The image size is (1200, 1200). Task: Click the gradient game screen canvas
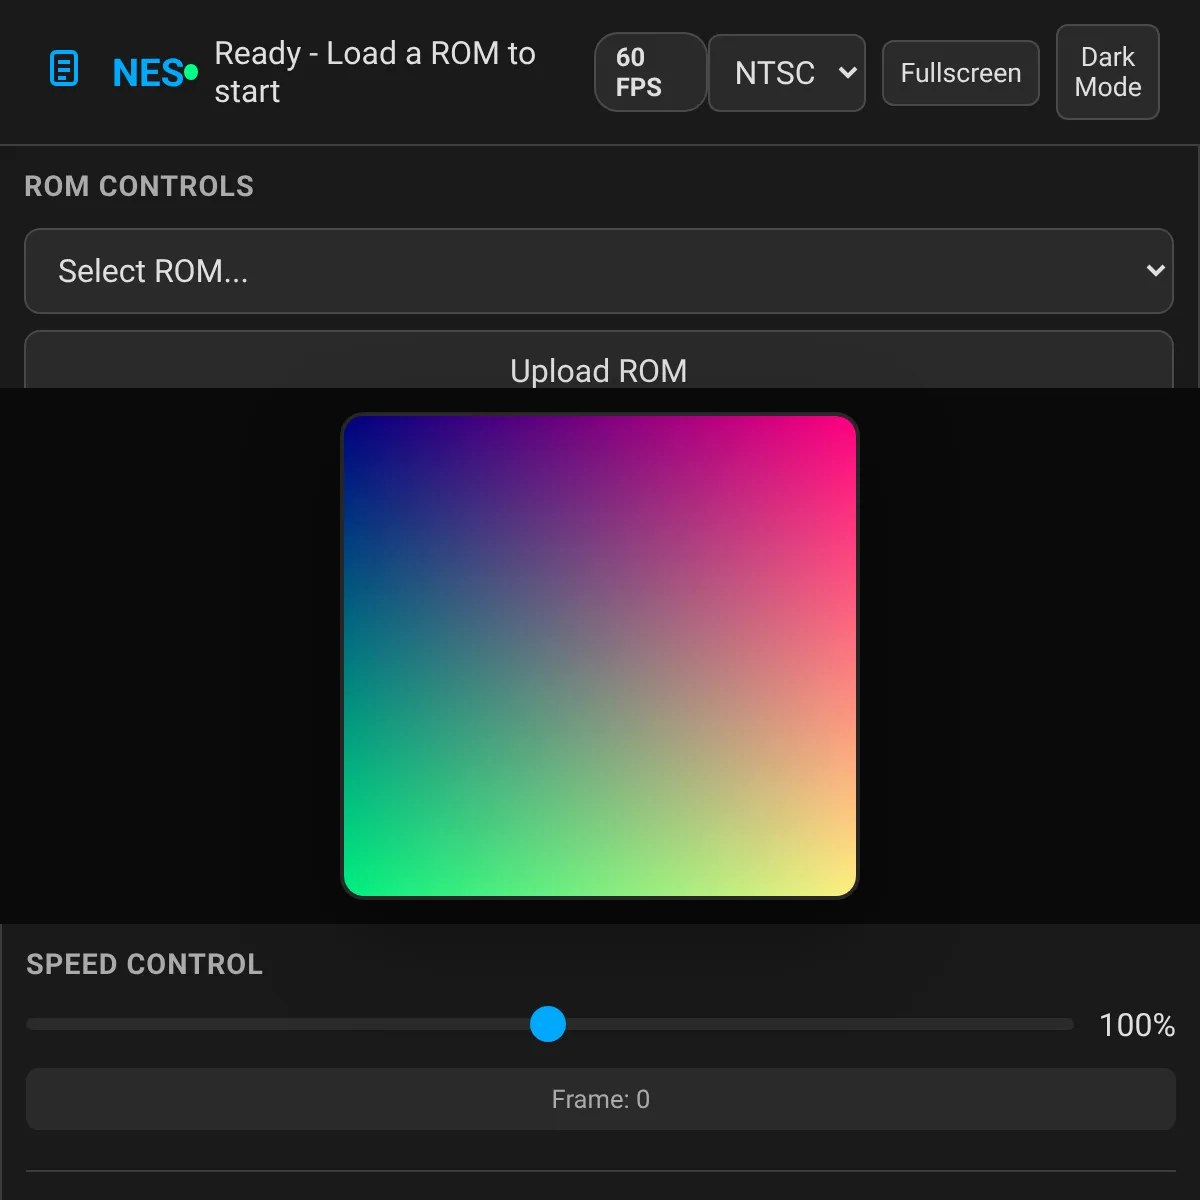click(599, 656)
